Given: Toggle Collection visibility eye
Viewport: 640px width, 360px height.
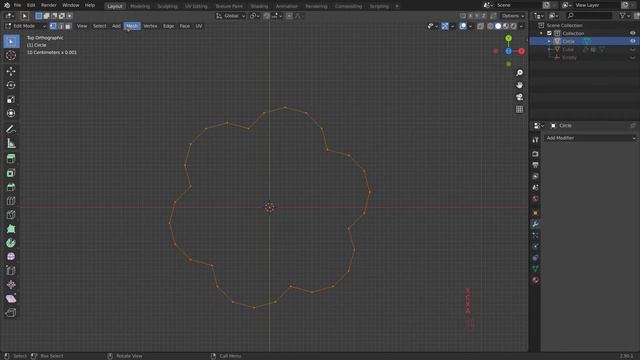Looking at the screenshot, I should 633,33.
